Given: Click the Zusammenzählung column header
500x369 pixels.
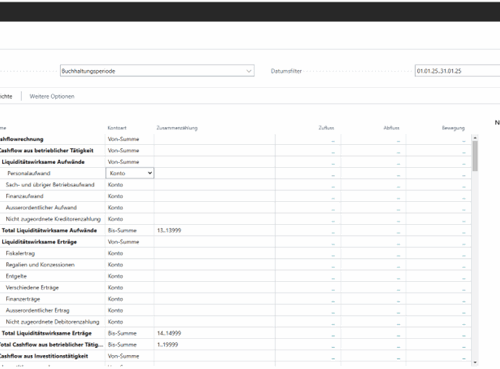Looking at the screenshot, I should coord(177,128).
